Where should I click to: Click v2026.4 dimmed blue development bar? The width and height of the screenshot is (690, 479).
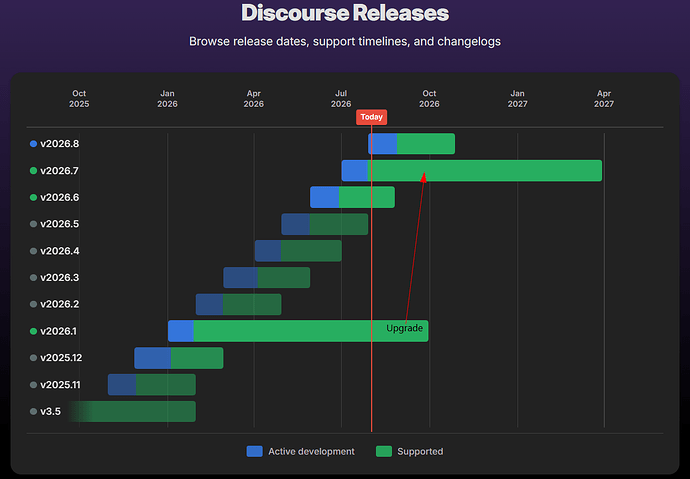268,251
